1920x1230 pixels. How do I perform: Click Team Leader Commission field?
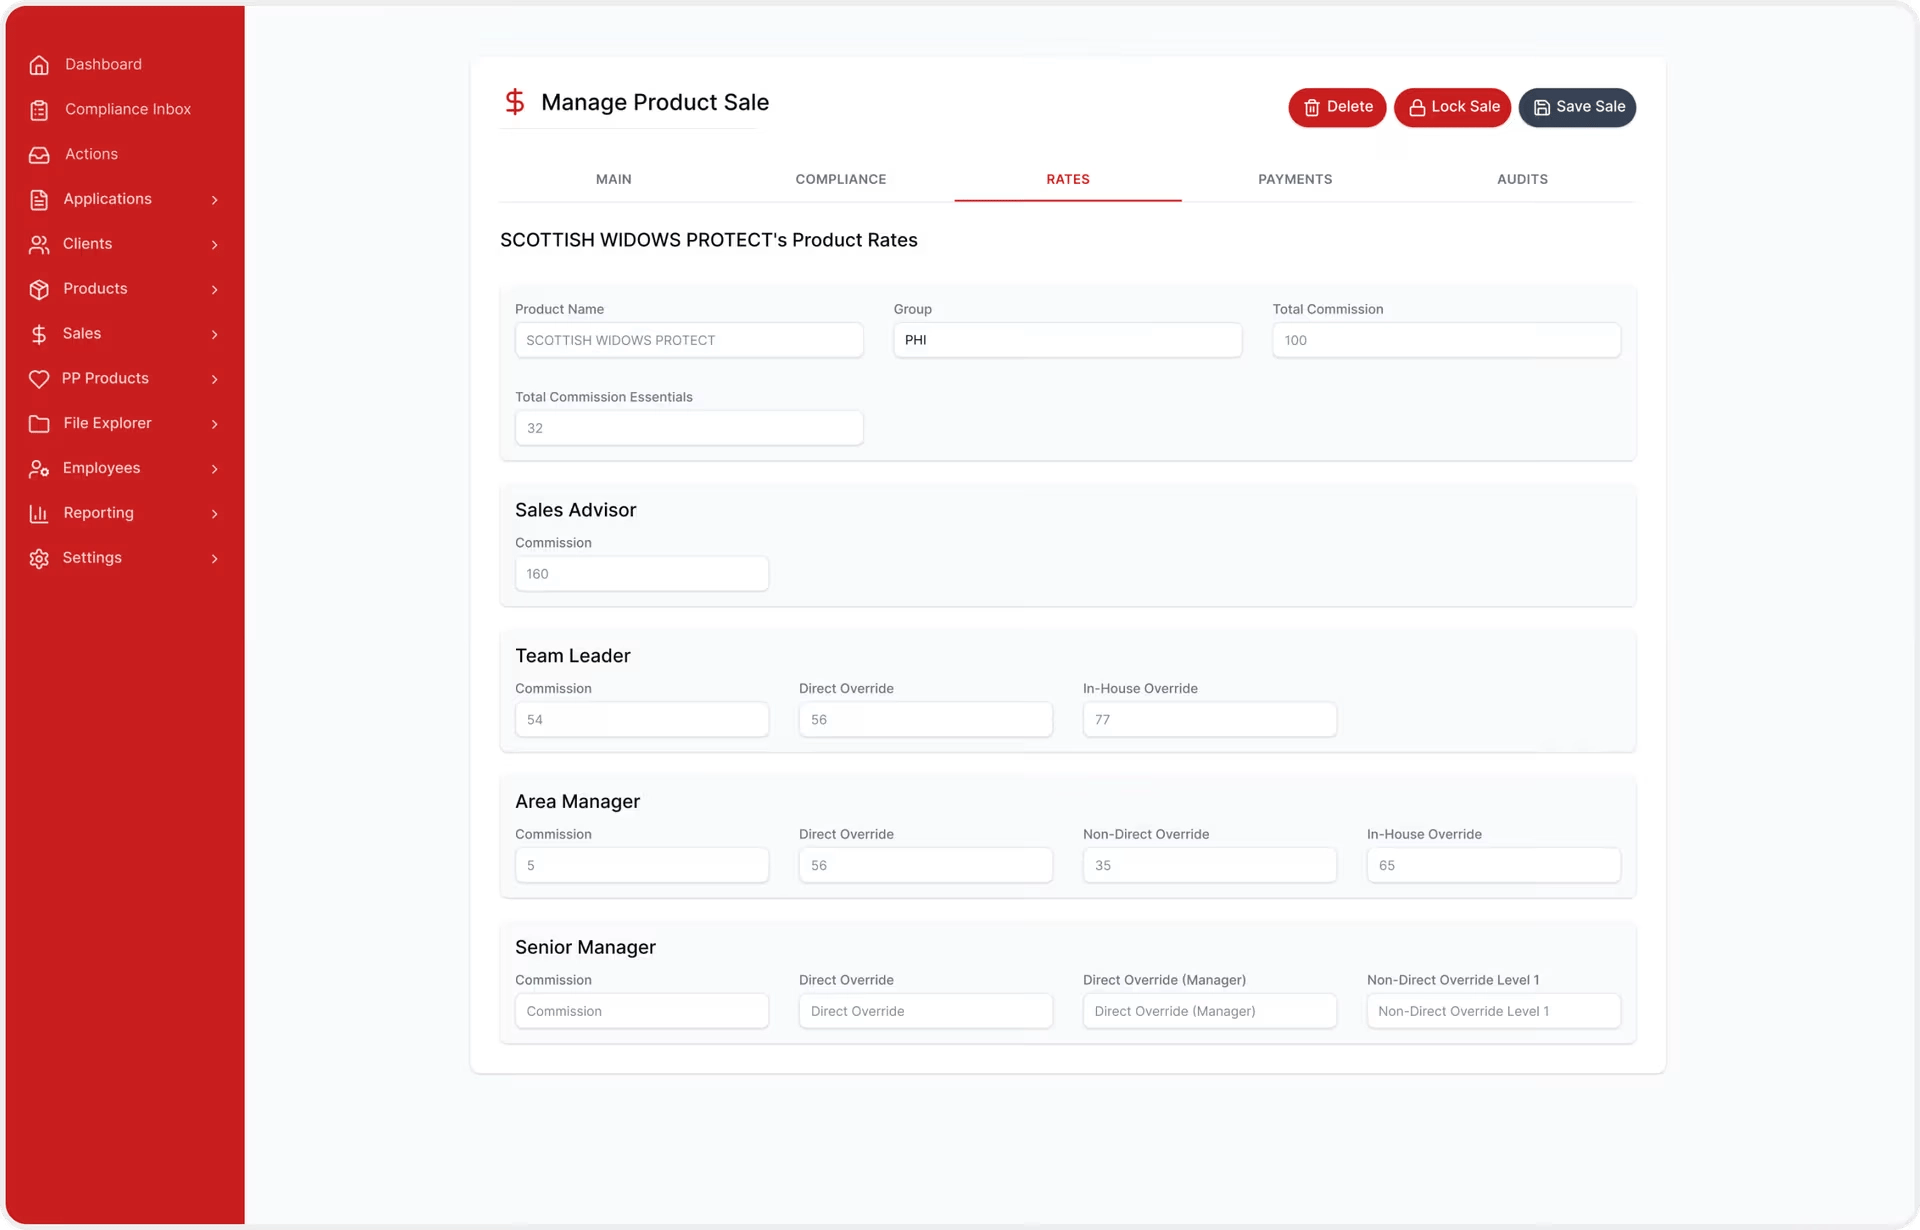point(642,720)
